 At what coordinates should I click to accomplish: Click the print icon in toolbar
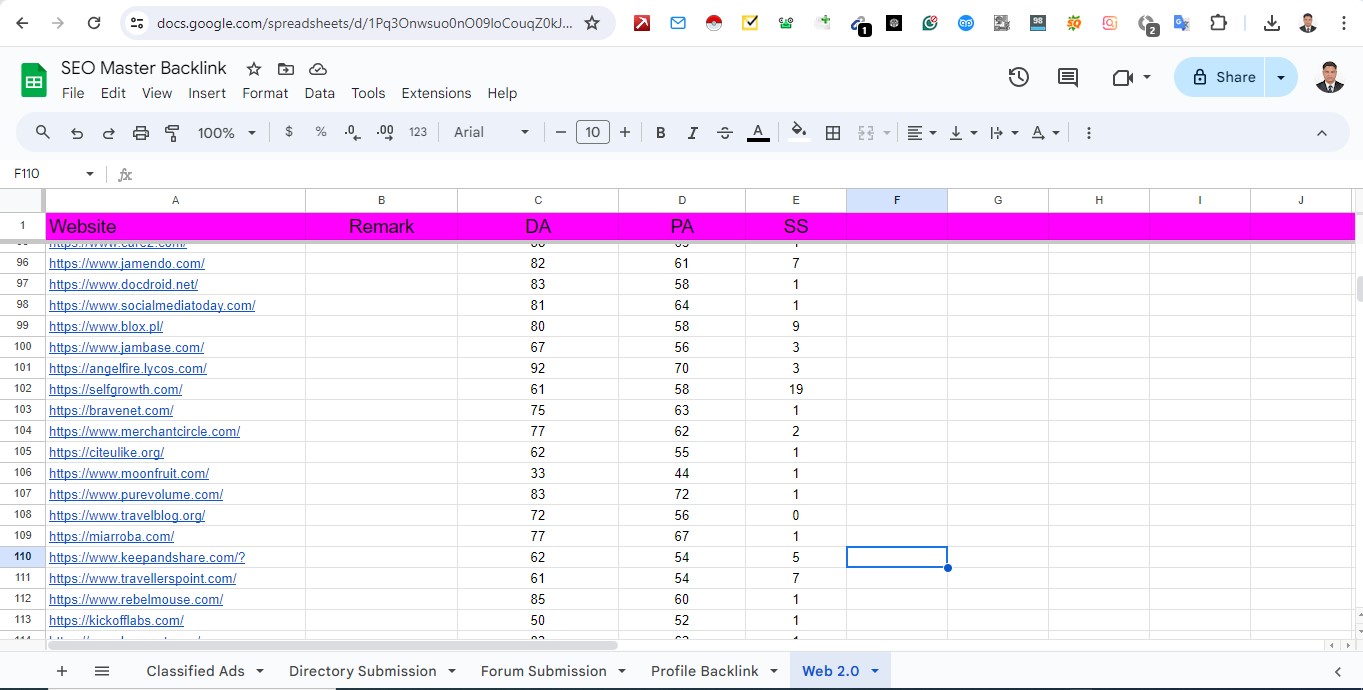click(141, 133)
